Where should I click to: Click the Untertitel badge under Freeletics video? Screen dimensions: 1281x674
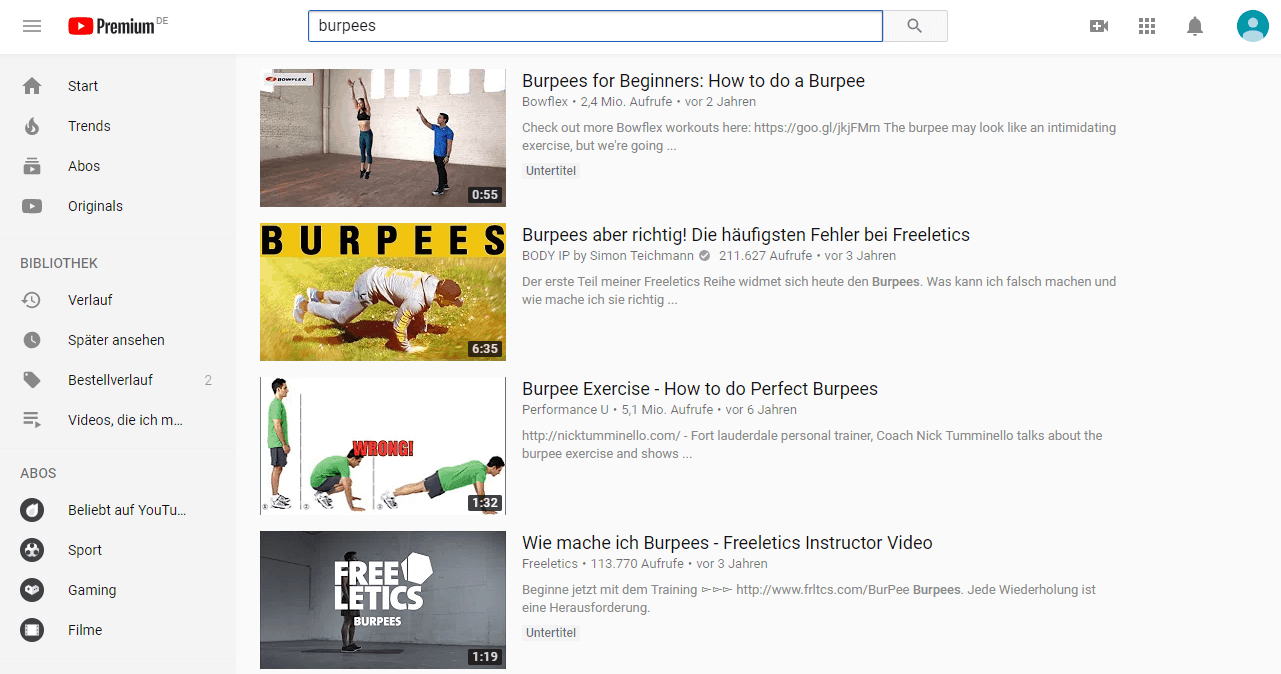tap(552, 633)
